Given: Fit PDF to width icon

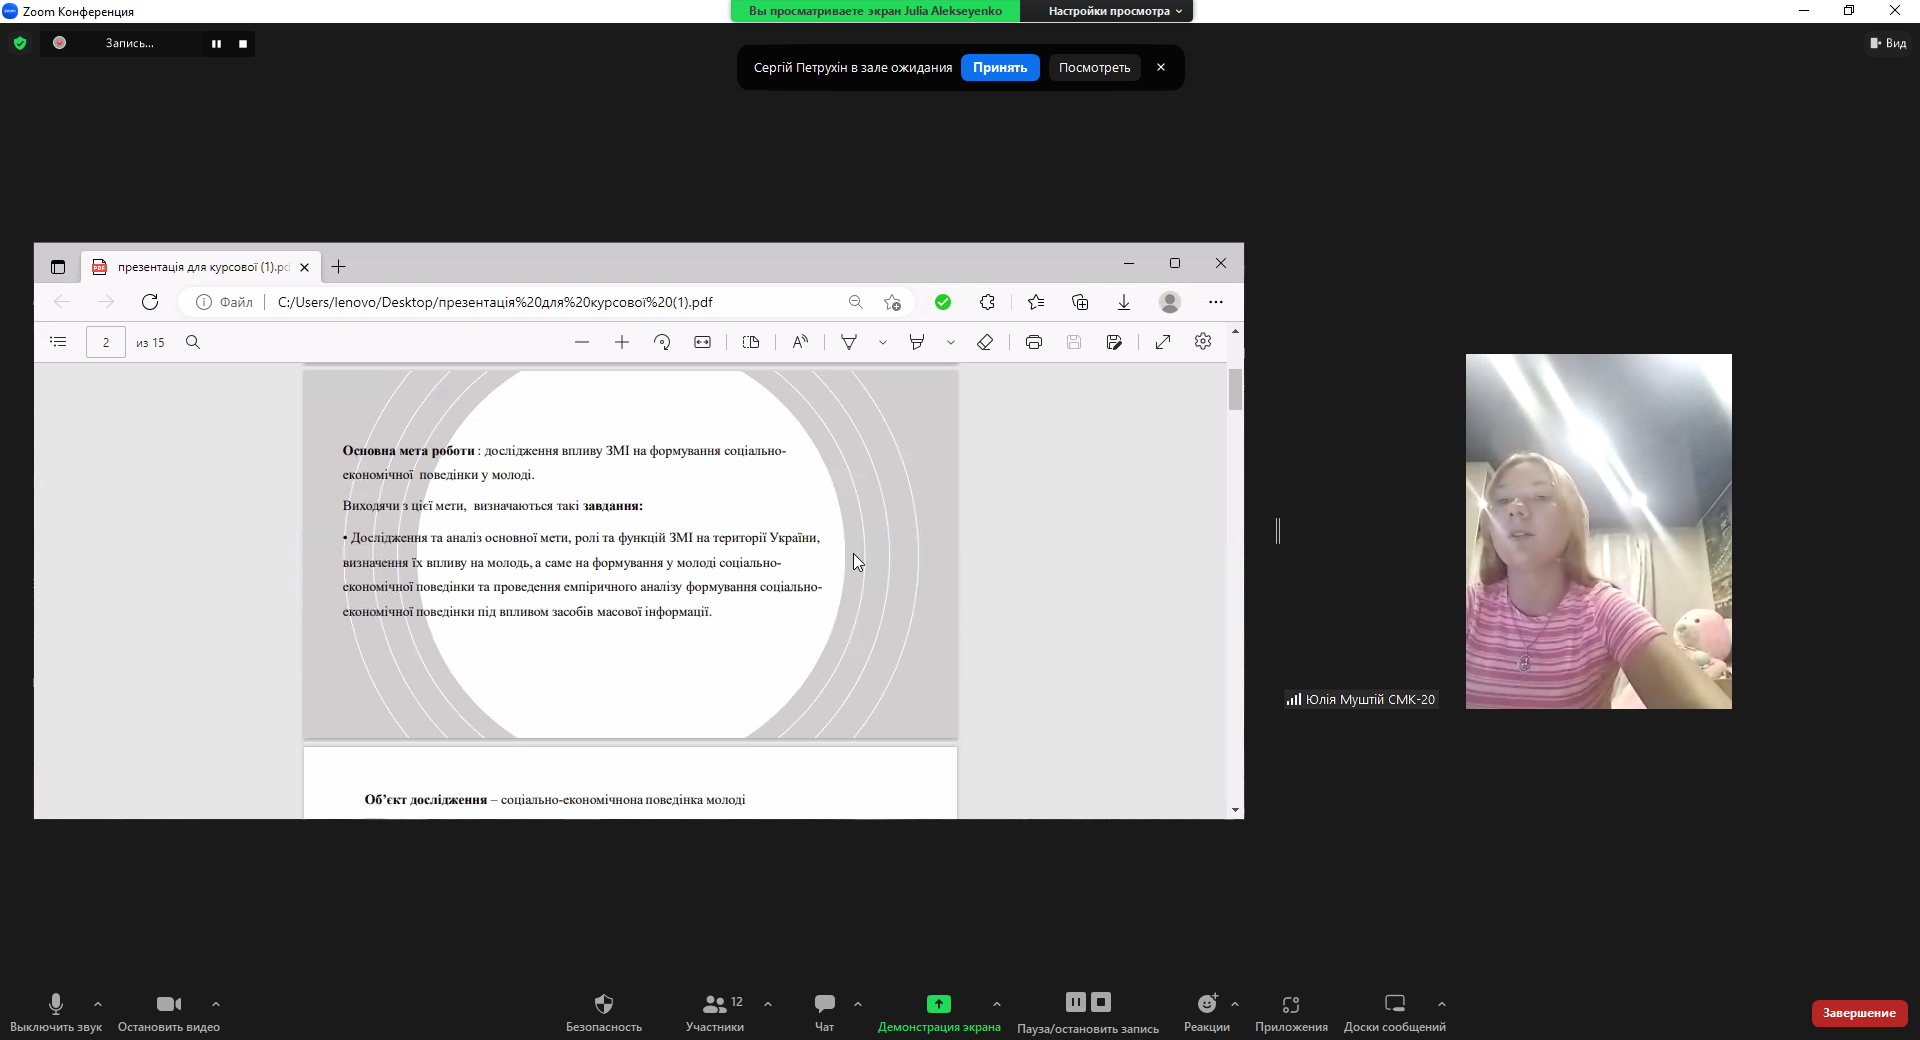Looking at the screenshot, I should tap(703, 342).
